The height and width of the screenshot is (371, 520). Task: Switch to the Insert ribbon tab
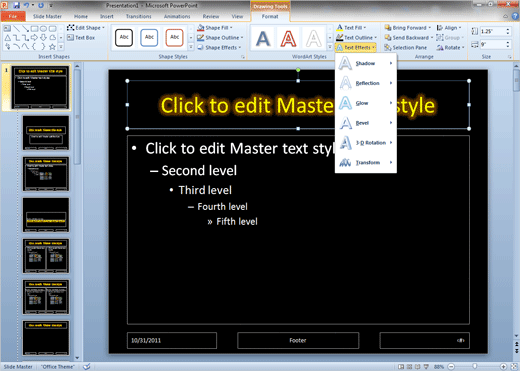click(x=107, y=16)
